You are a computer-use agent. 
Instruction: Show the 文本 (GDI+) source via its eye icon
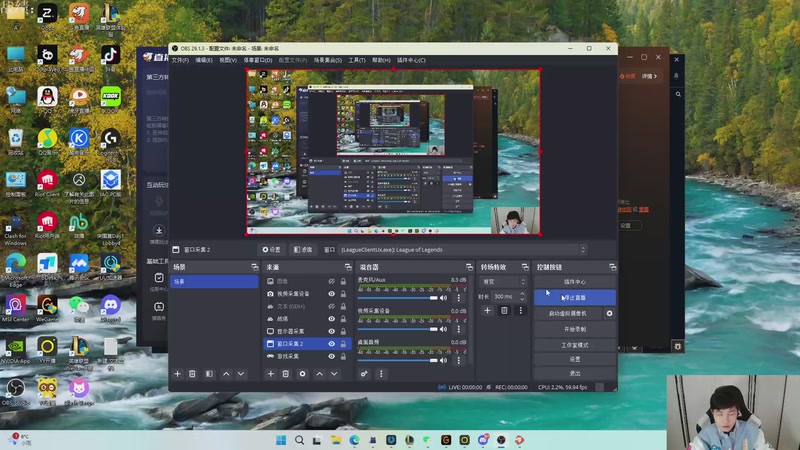[x=332, y=307]
